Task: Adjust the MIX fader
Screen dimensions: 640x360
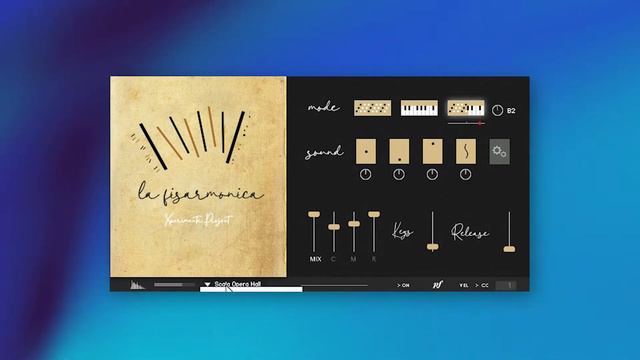Action: tap(314, 214)
